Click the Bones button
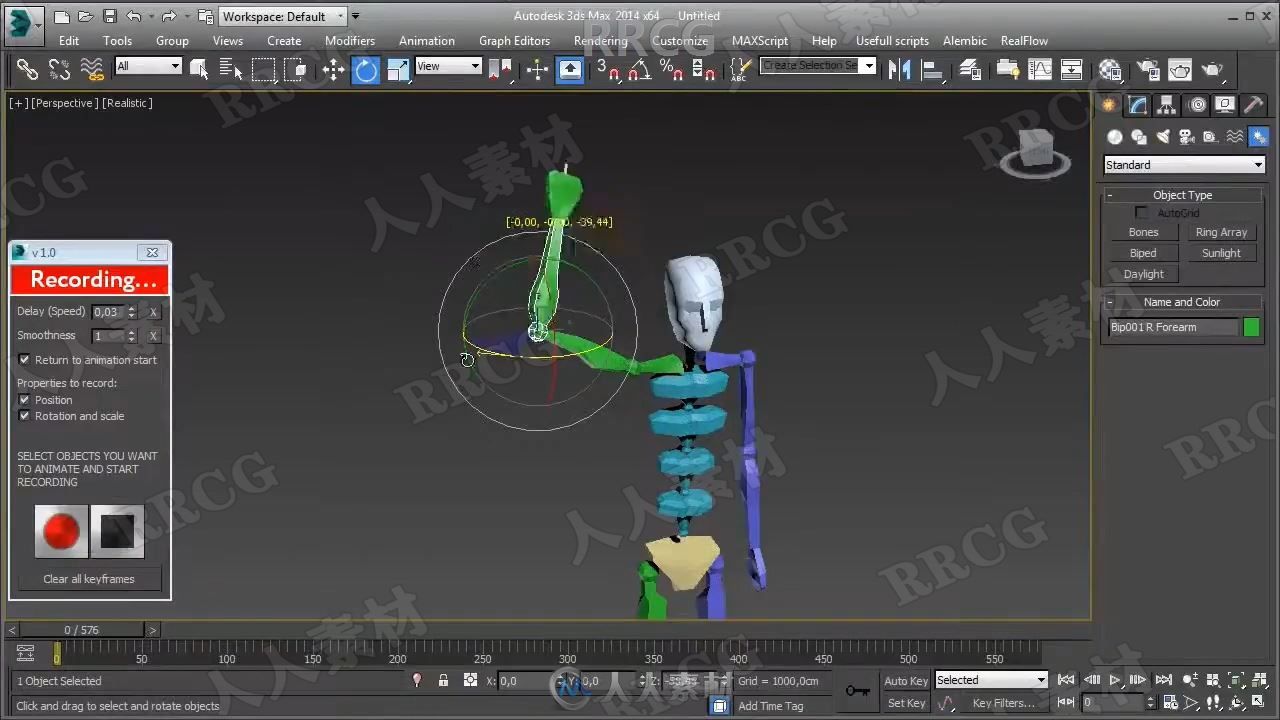The width and height of the screenshot is (1280, 720). point(1143,232)
